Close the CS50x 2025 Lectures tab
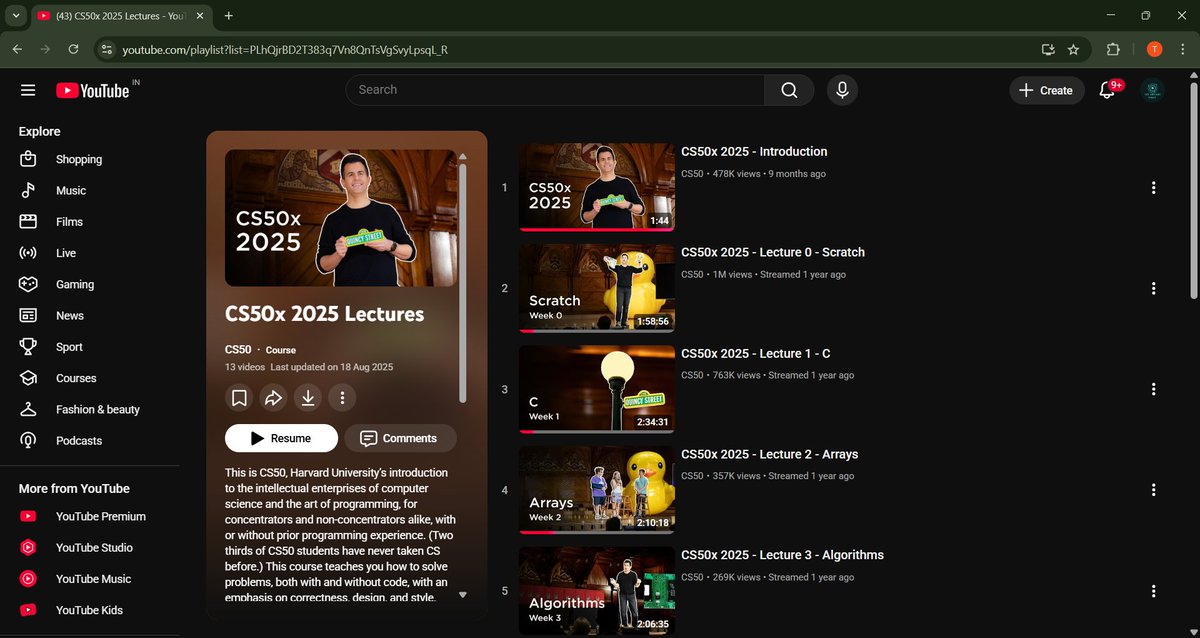This screenshot has height=638, width=1200. pyautogui.click(x=199, y=16)
